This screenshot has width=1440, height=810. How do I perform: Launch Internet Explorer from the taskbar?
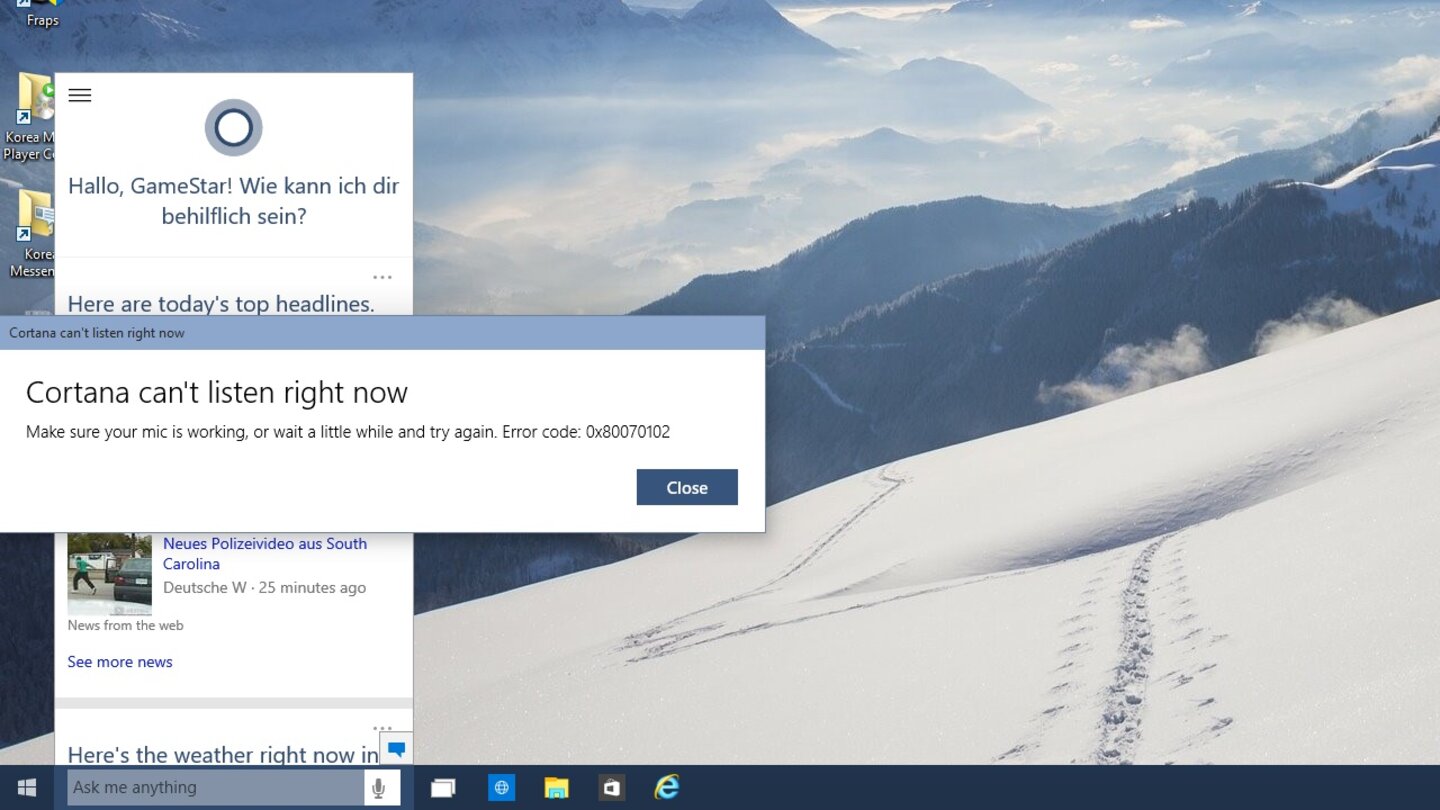click(666, 788)
